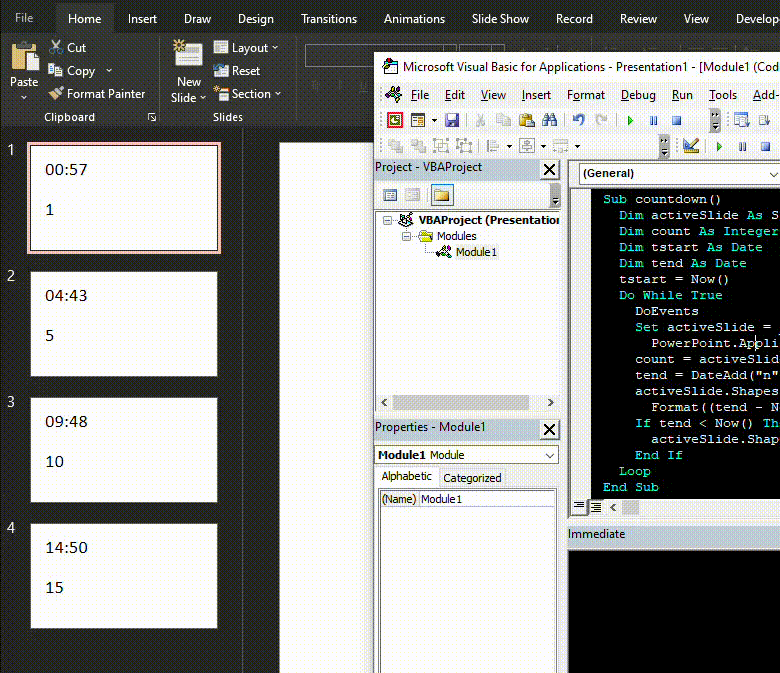Click Format Painter in PowerPoint ribbon

(x=97, y=94)
